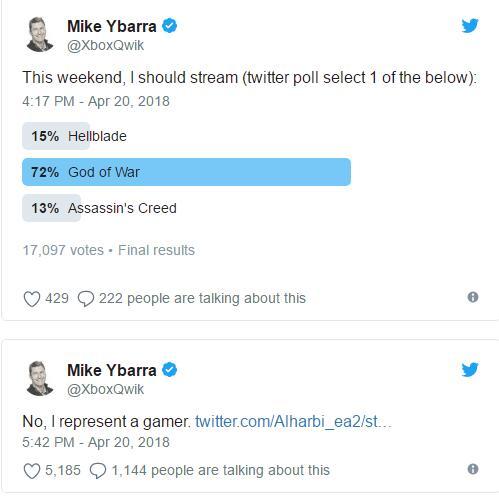Click the @XboxQwik handle in the first tweet
Image resolution: width=499 pixels, height=502 pixels.
[105, 45]
